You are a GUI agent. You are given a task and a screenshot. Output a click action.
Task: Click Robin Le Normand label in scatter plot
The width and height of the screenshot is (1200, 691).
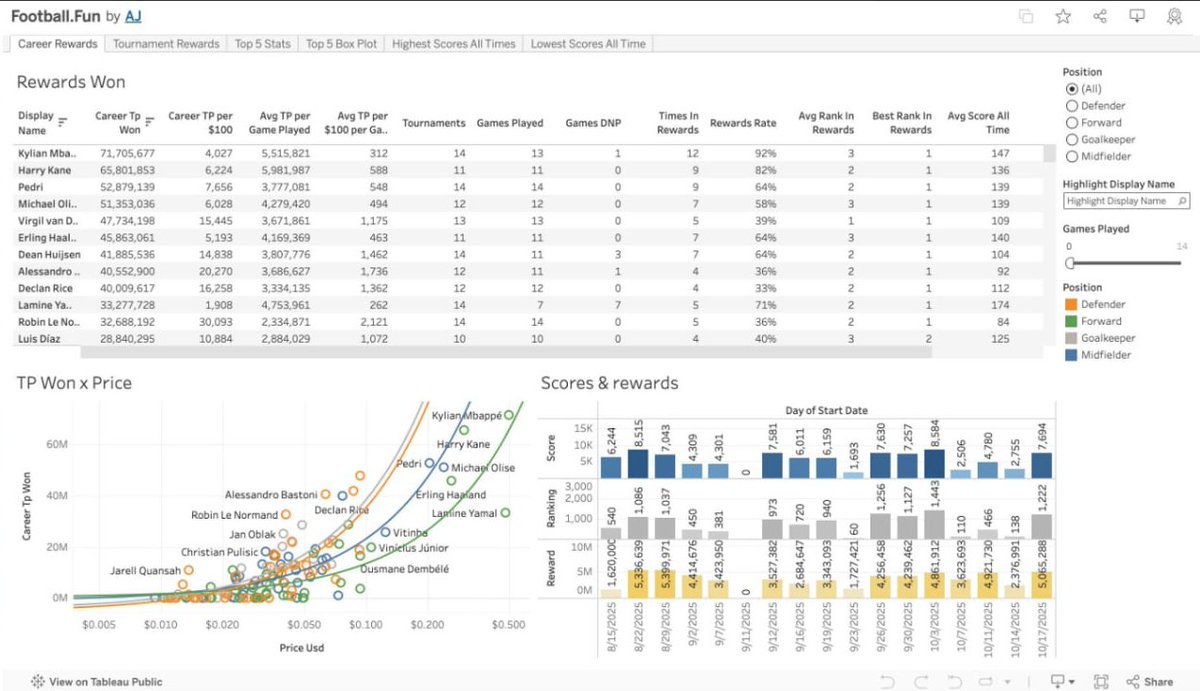pyautogui.click(x=232, y=515)
